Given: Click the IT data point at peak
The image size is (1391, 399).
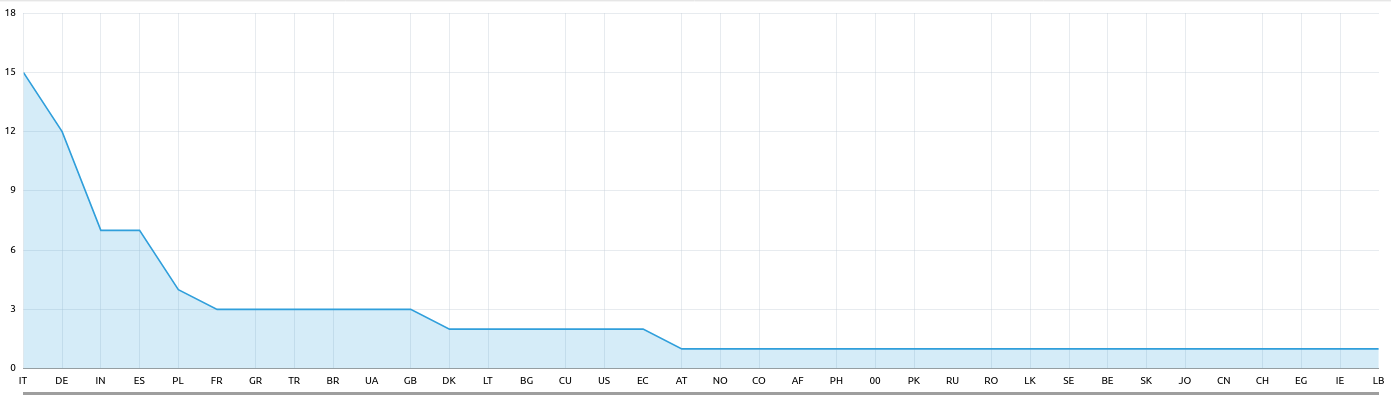Looking at the screenshot, I should (23, 72).
